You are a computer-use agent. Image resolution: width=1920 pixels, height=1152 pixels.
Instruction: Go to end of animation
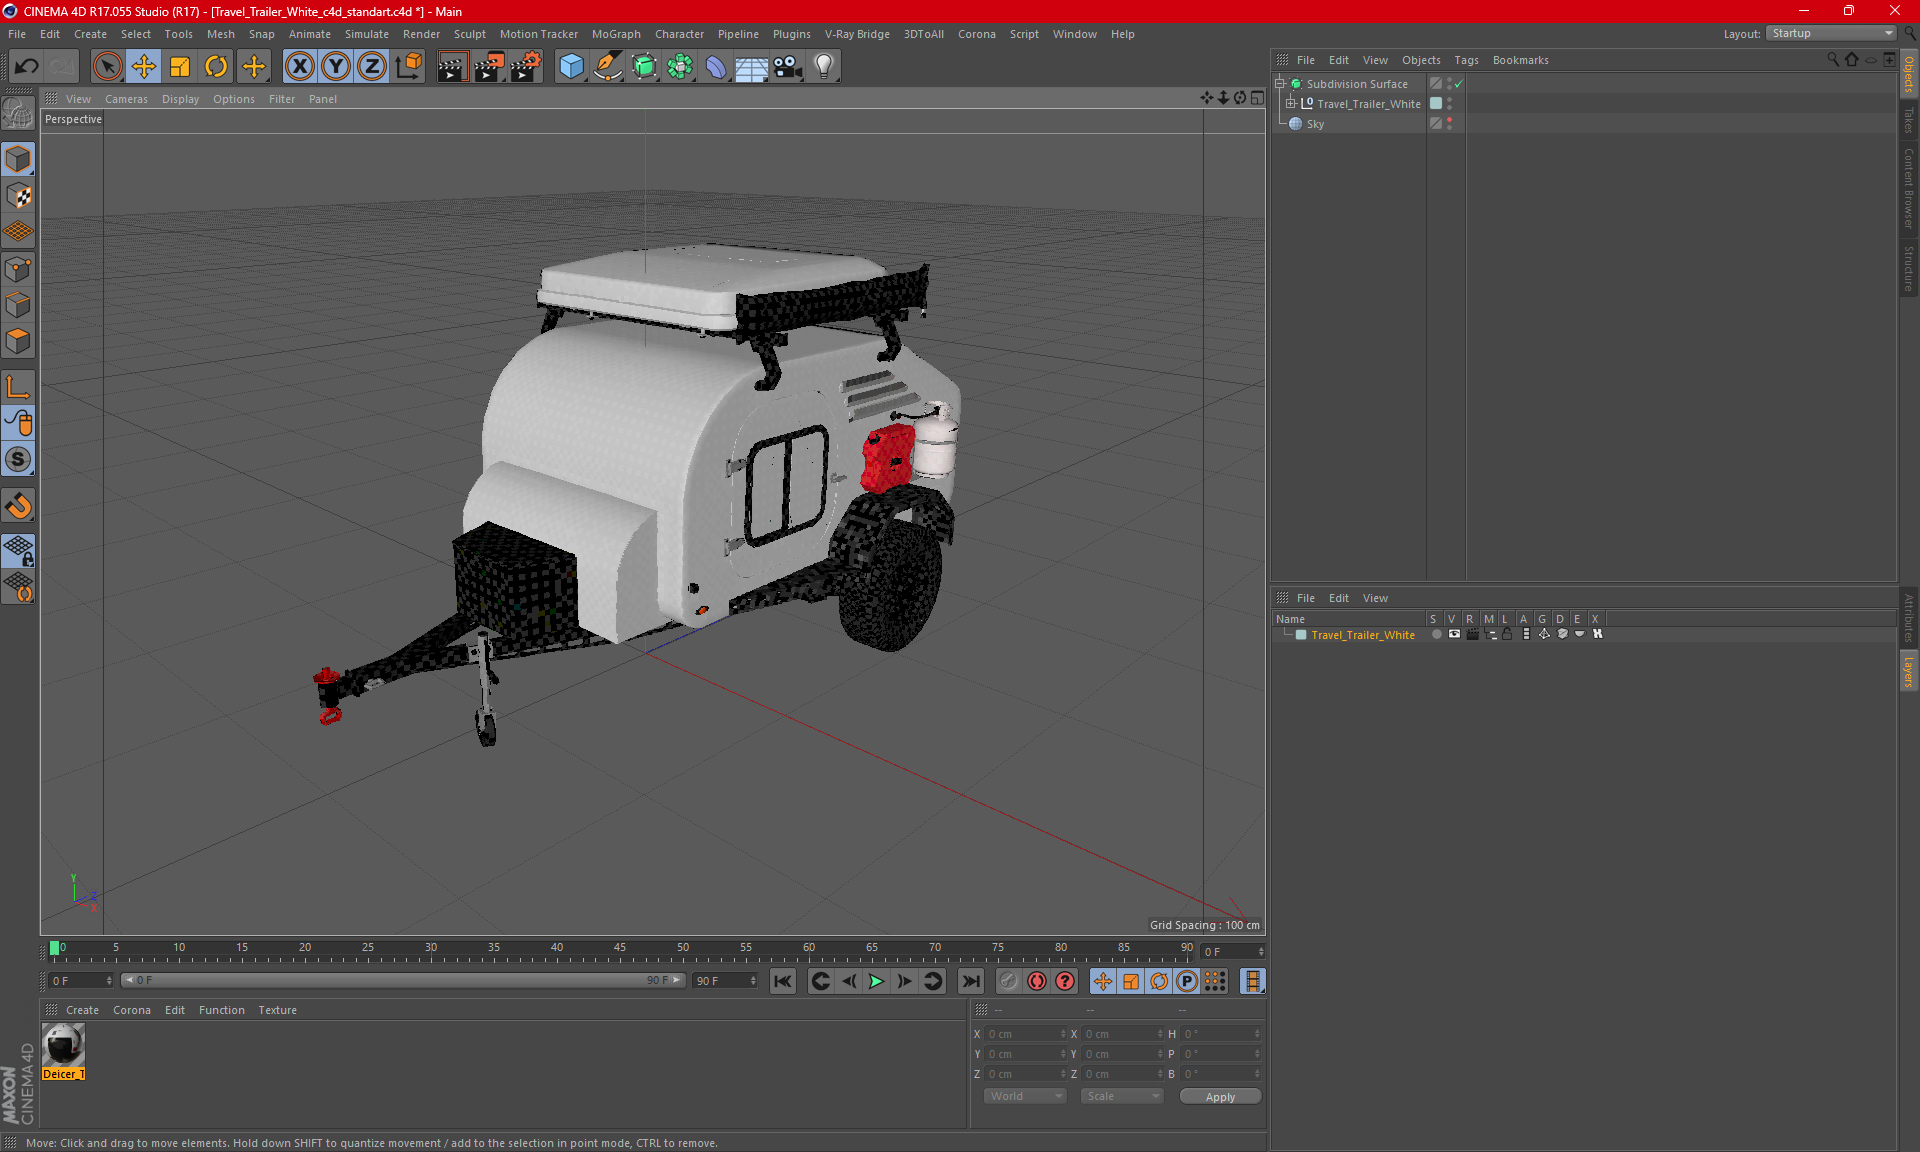point(970,981)
